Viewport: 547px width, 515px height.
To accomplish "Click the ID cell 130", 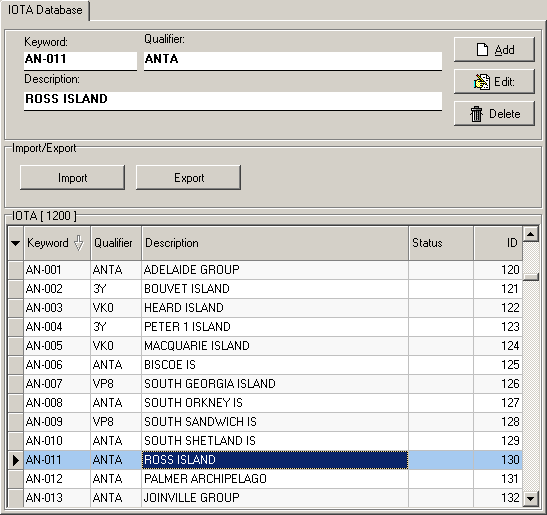I will point(498,460).
